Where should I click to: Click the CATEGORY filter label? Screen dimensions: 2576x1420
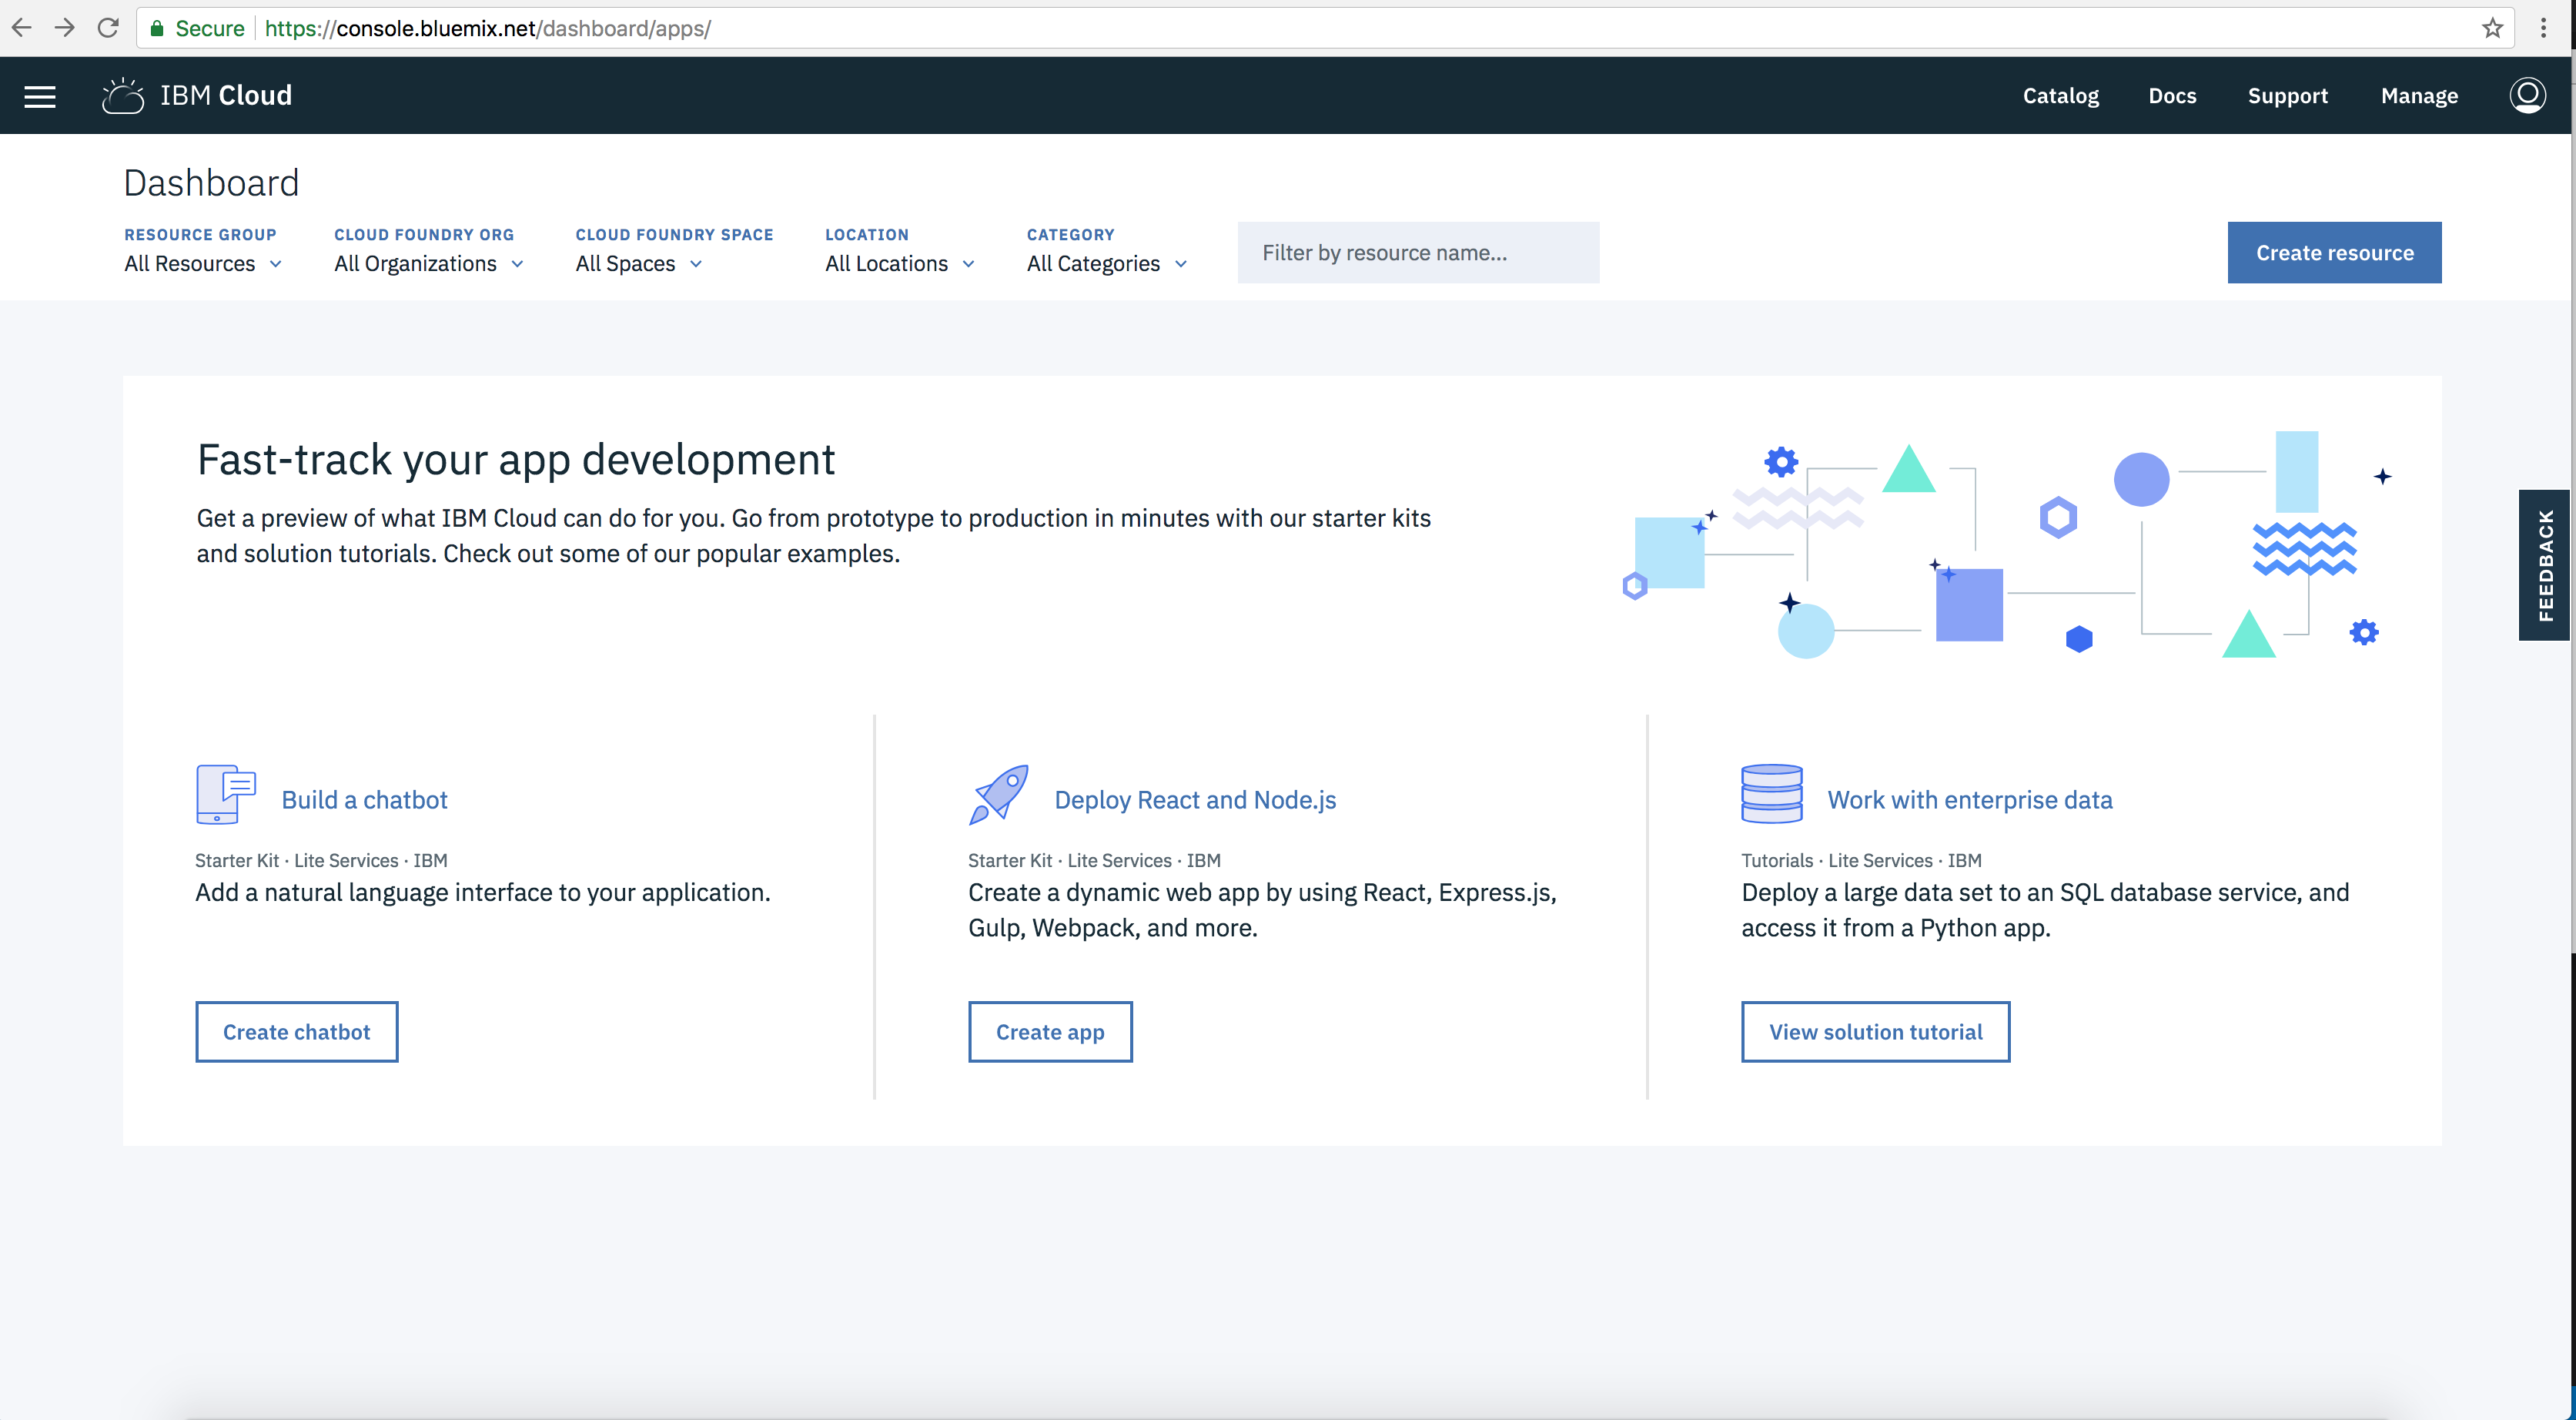coord(1070,234)
